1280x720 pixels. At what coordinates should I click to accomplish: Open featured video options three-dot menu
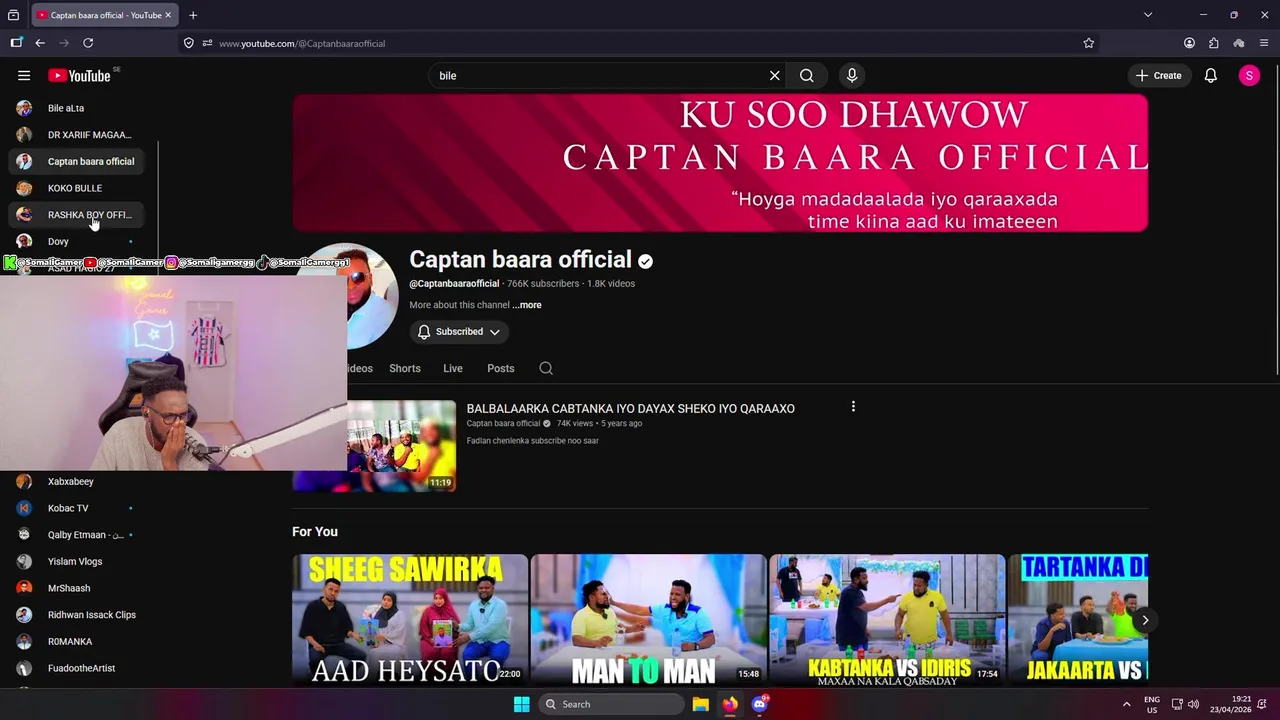[x=853, y=407]
